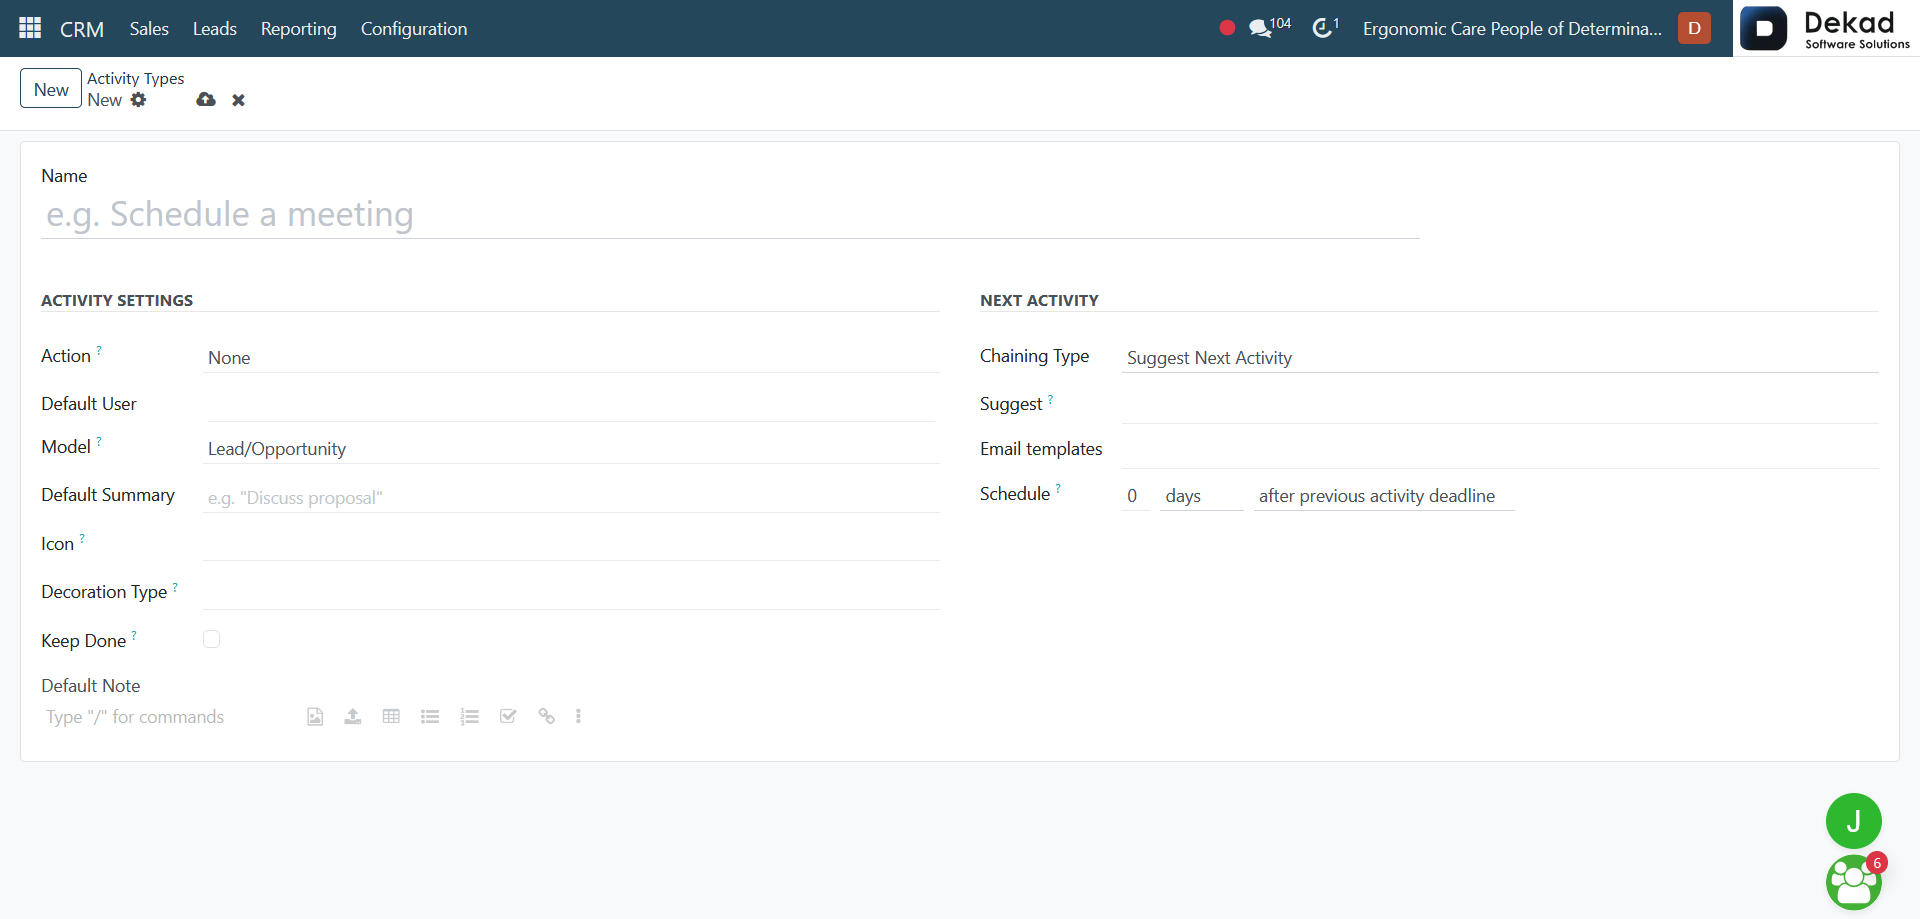Open the 'after previous activity deadline' dropdown
The height and width of the screenshot is (919, 1920).
(1384, 496)
